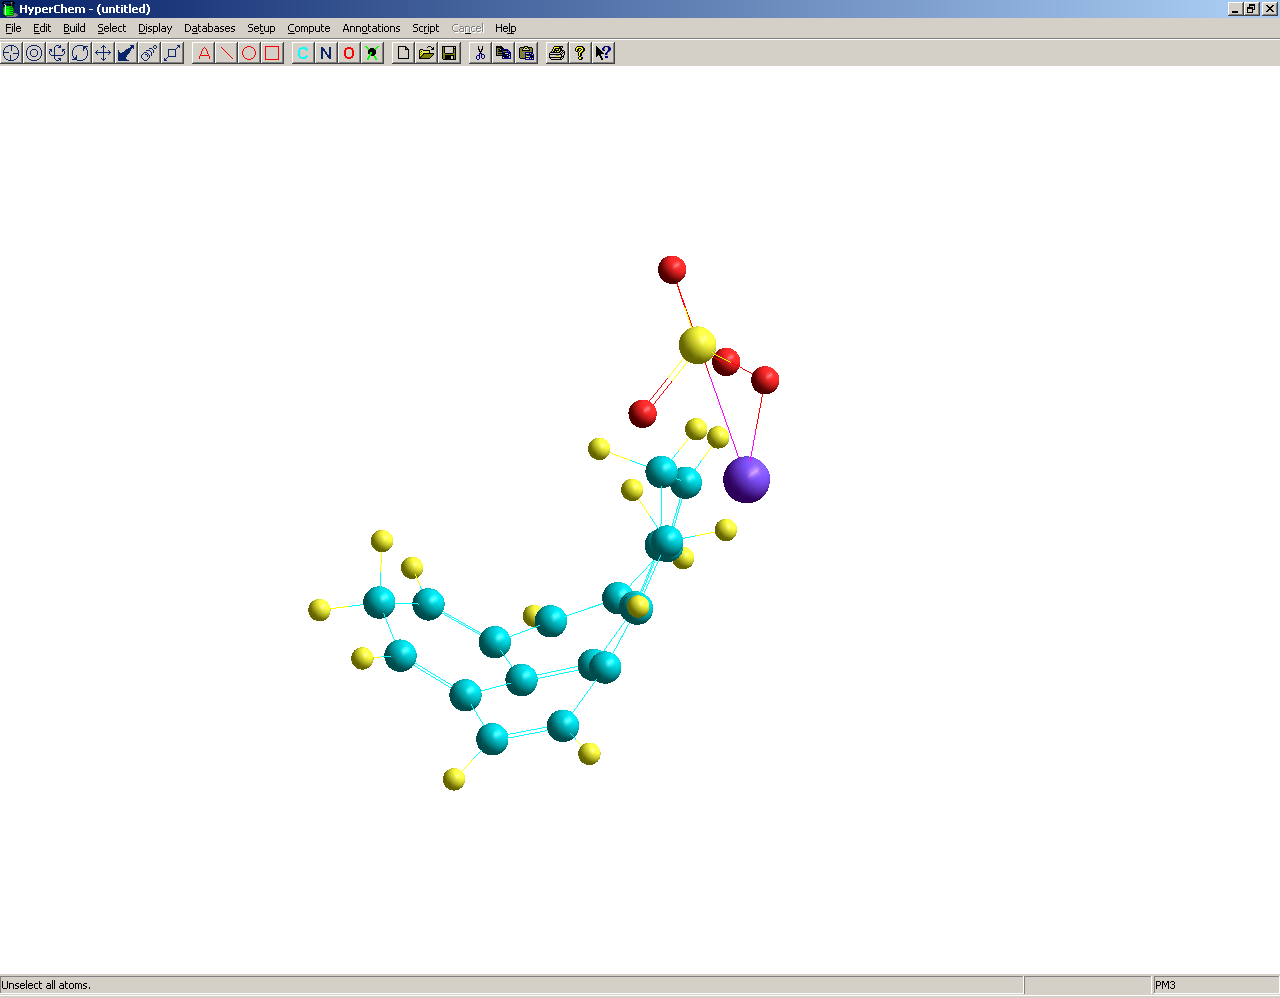This screenshot has height=998, width=1280.
Task: Click the topmost red oxygen atom
Action: 672,269
